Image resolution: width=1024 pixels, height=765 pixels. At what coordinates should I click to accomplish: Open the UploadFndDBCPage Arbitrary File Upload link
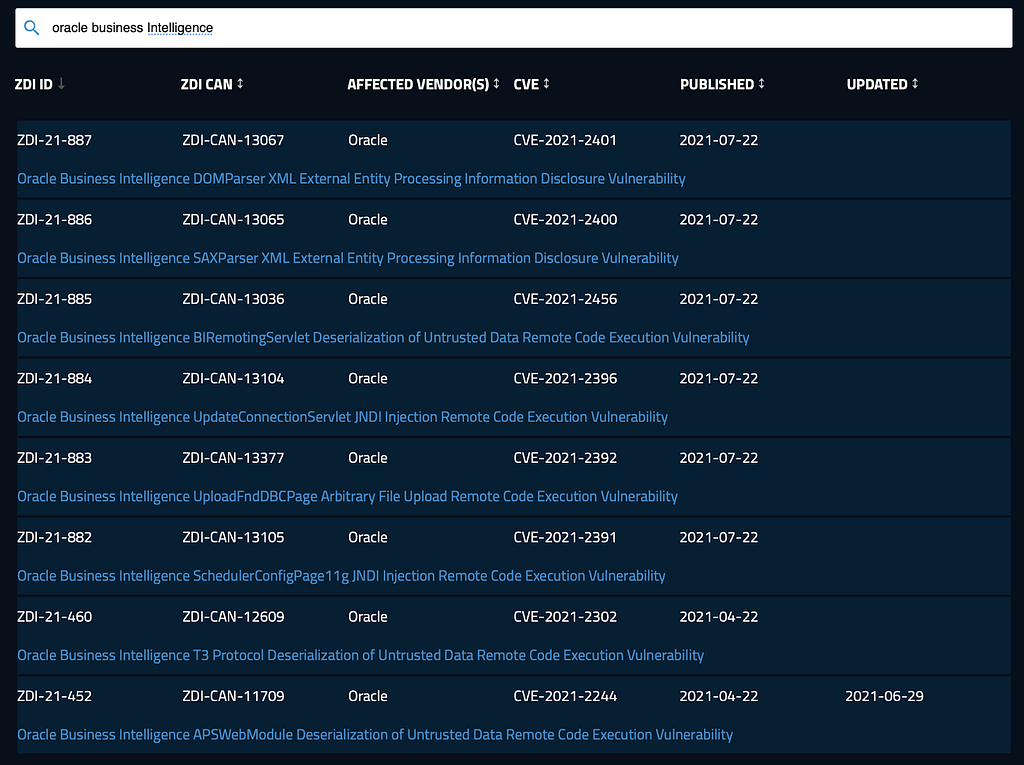click(347, 496)
